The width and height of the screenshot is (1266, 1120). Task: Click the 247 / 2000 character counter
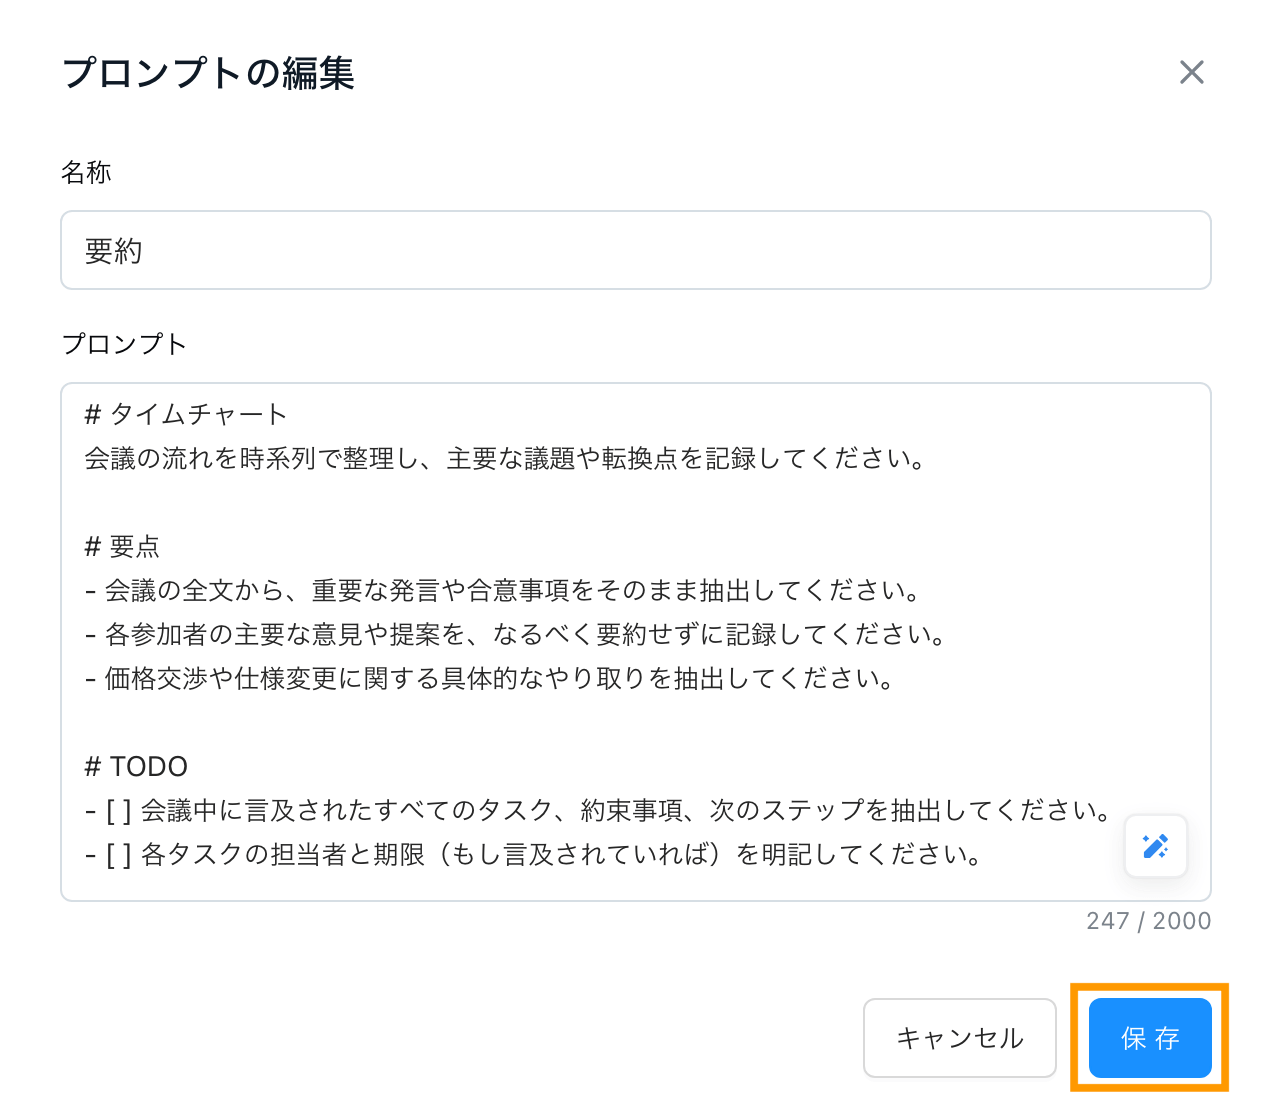[1148, 921]
